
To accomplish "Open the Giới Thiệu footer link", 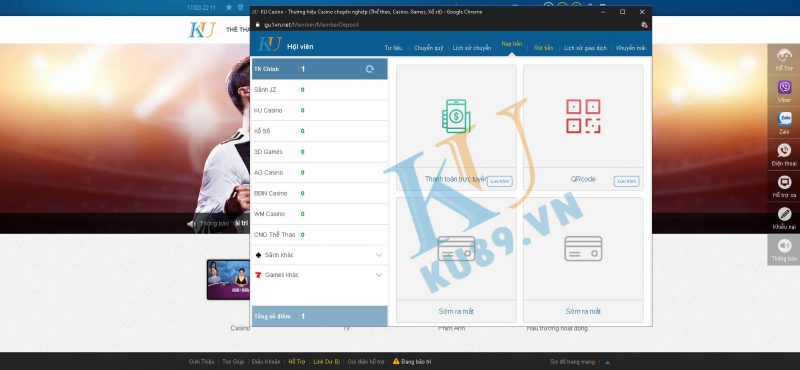I will point(202,361).
